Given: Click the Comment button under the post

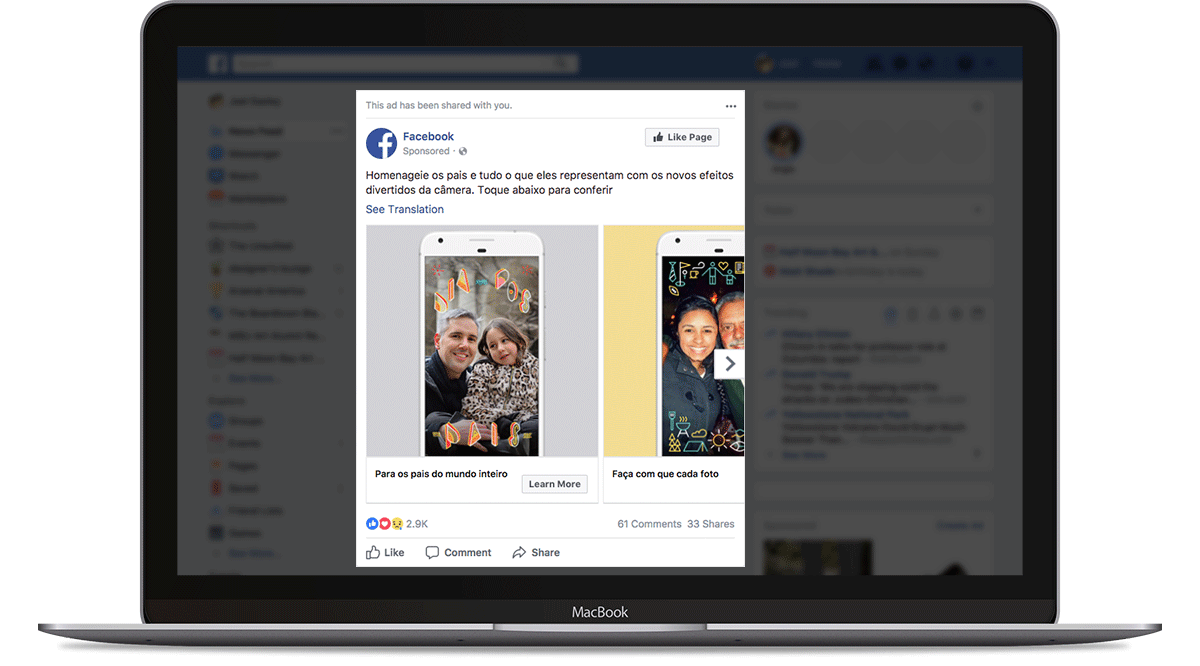Looking at the screenshot, I should (458, 552).
